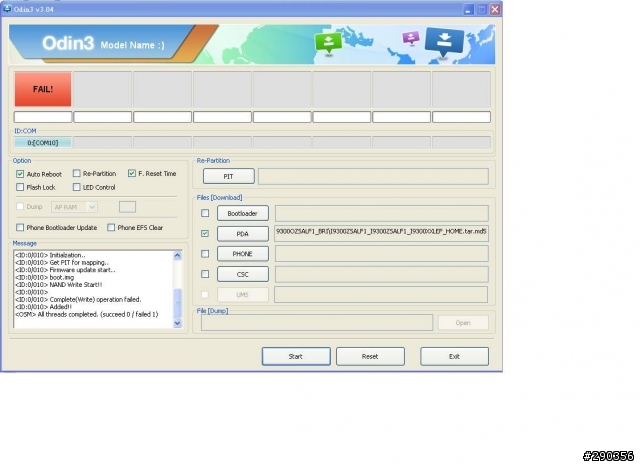Click the 'Added!!' log line
This screenshot has height=464, width=640.
click(x=43, y=307)
